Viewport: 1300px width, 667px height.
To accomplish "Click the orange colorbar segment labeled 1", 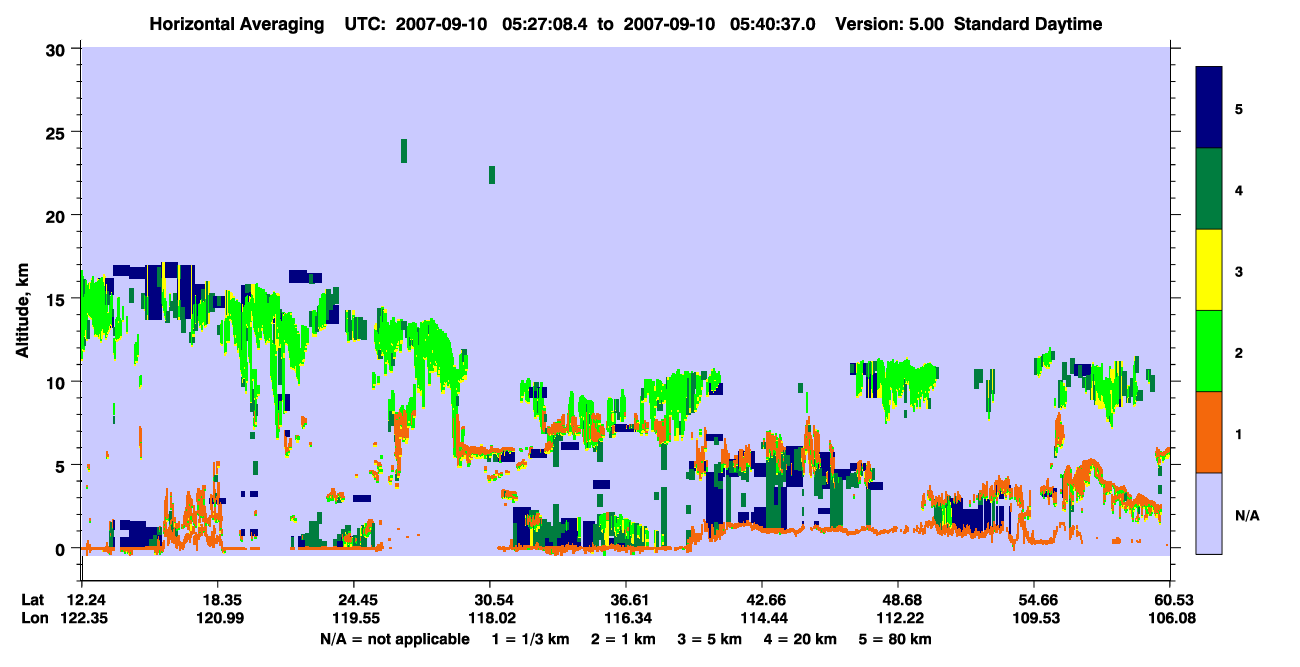I will 1209,432.
